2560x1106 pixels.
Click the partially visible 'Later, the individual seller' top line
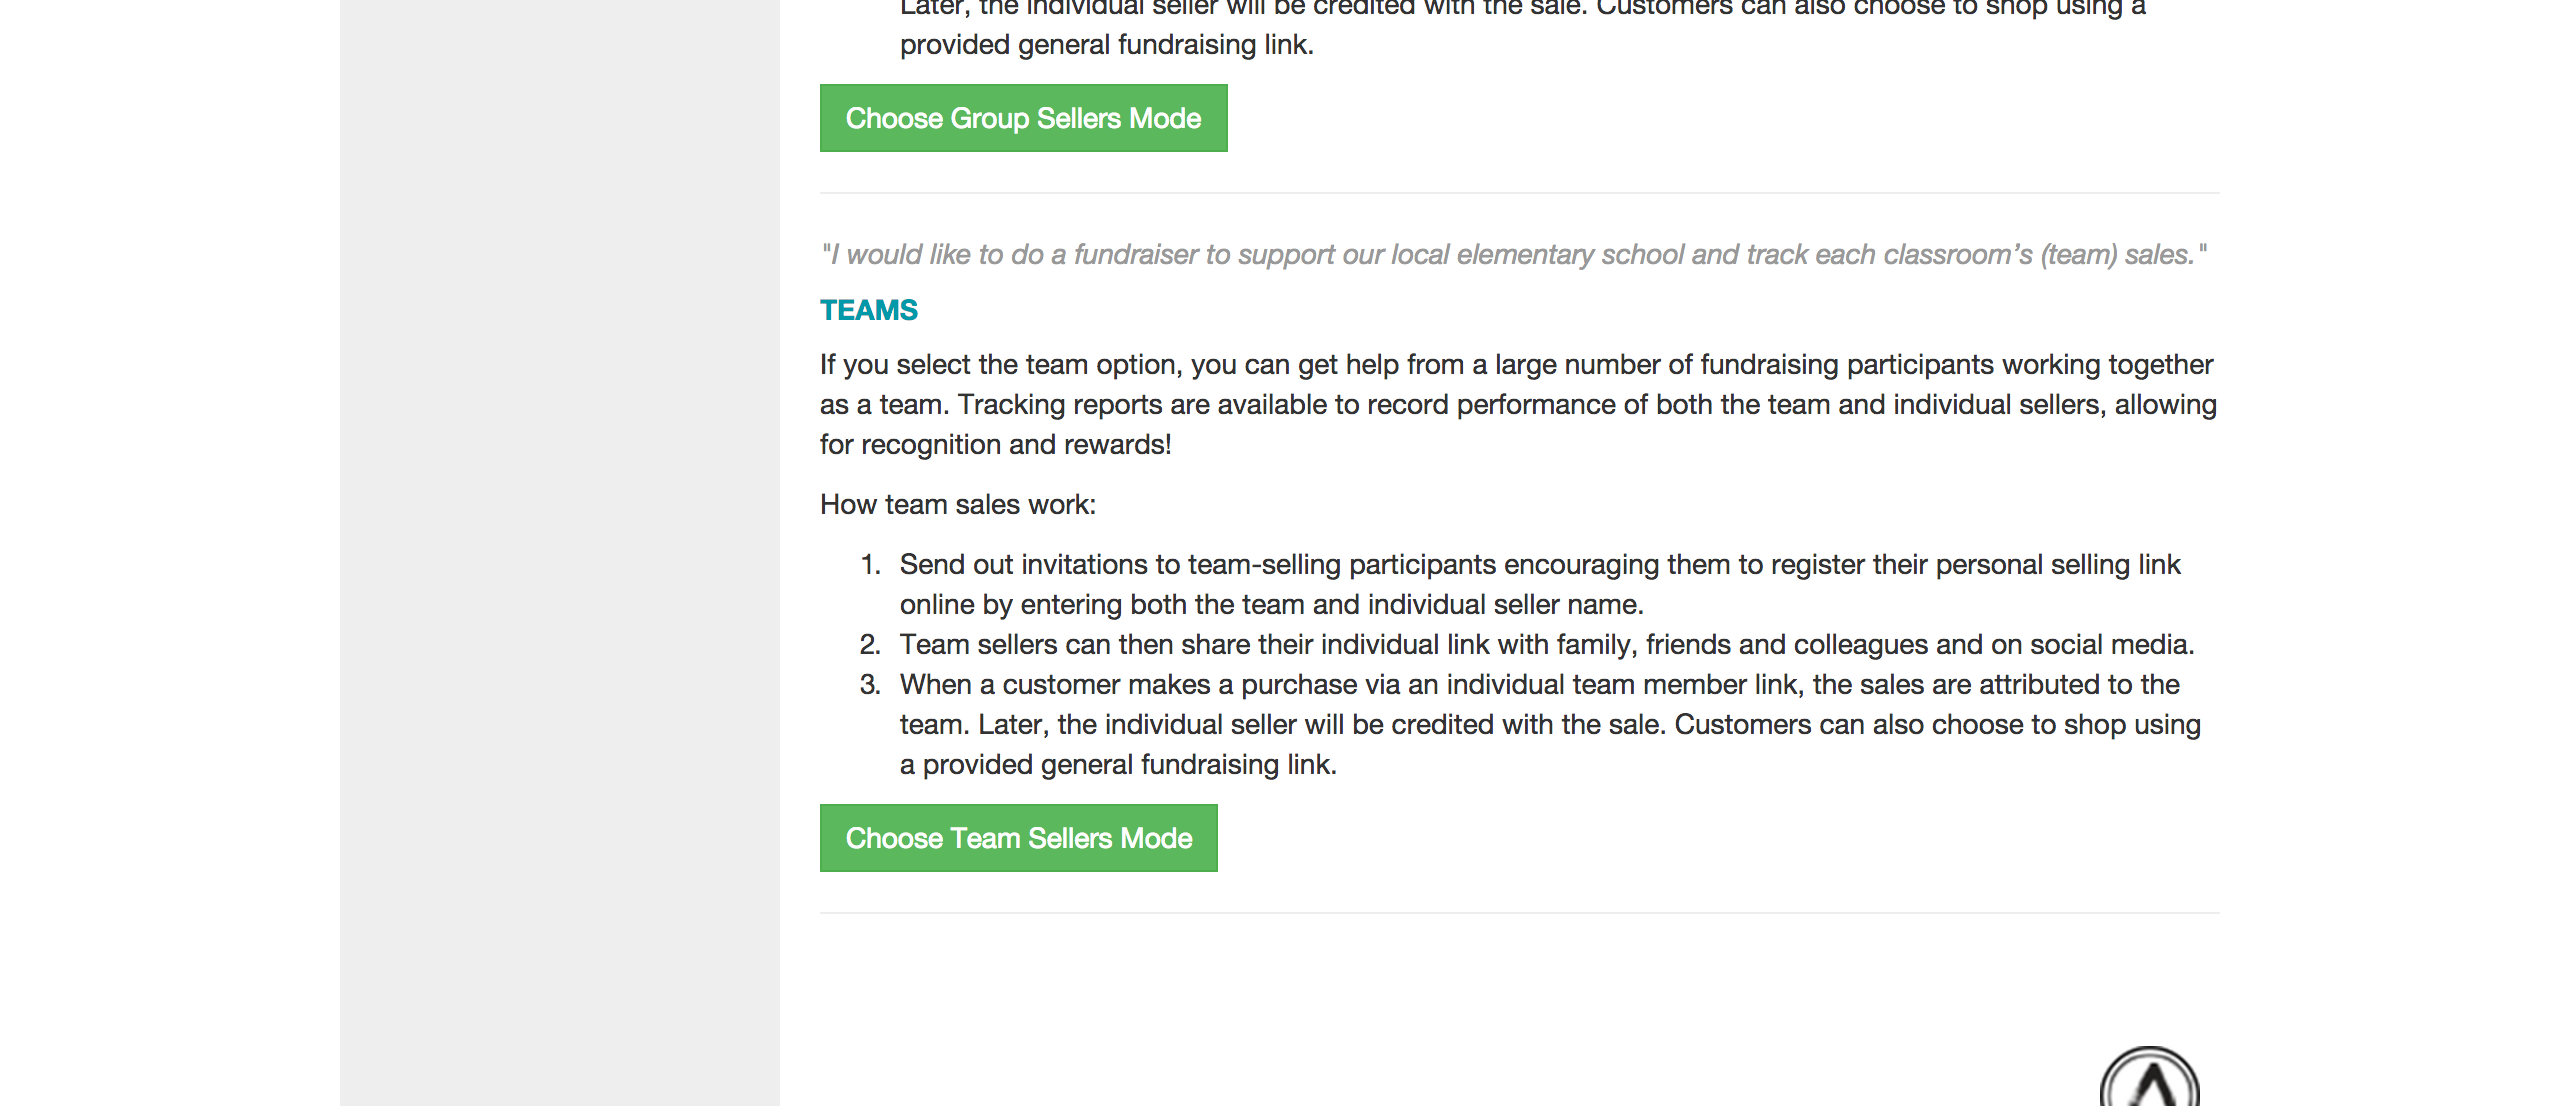[1521, 8]
